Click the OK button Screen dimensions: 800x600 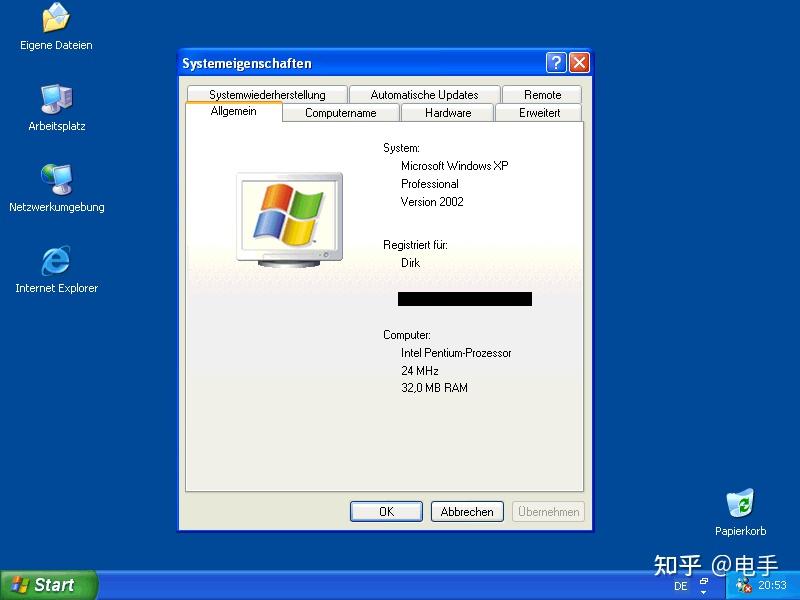(386, 511)
